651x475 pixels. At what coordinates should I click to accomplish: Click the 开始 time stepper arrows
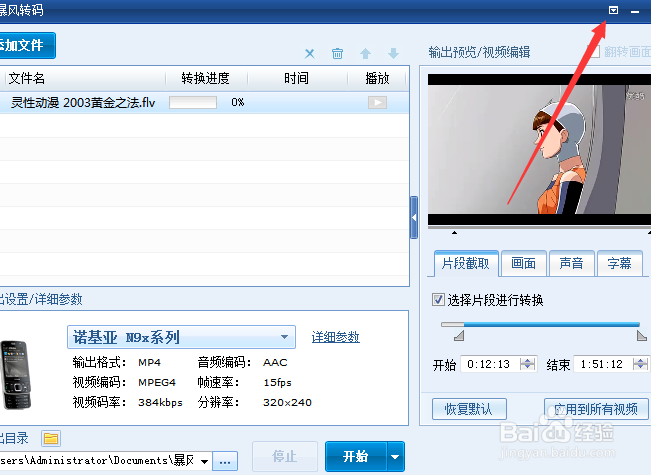(528, 364)
